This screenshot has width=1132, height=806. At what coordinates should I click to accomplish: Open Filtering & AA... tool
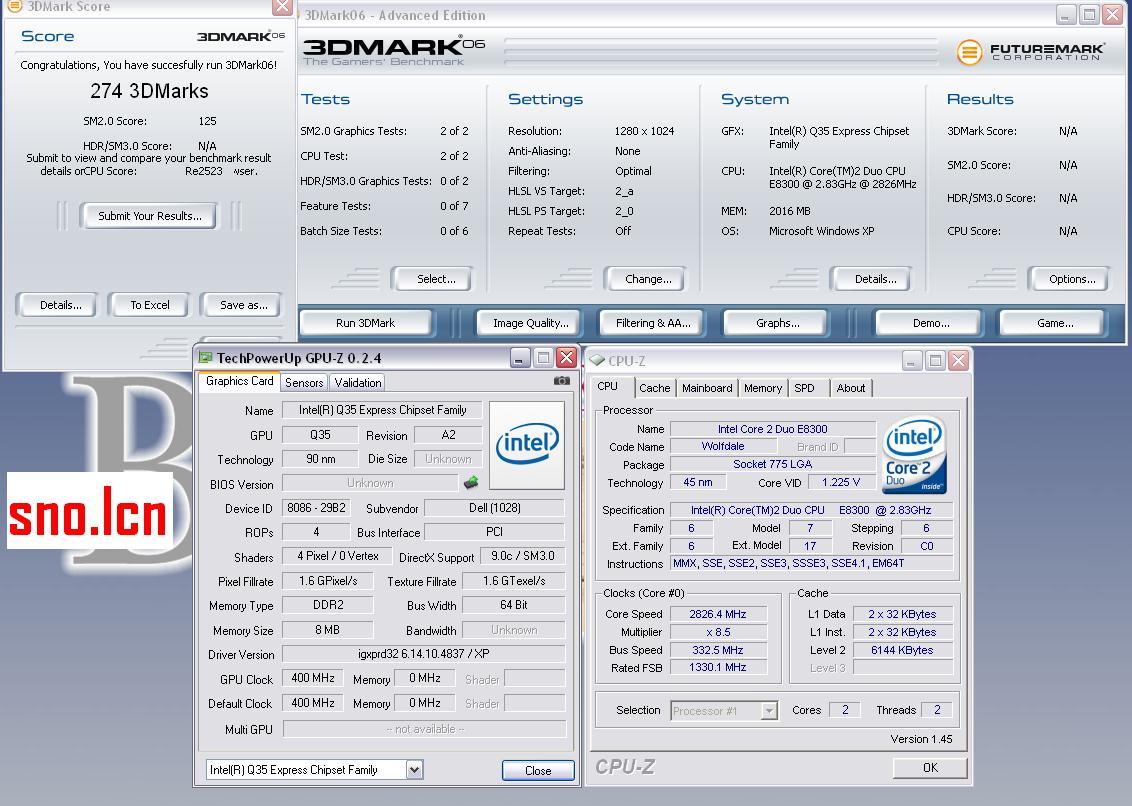653,324
